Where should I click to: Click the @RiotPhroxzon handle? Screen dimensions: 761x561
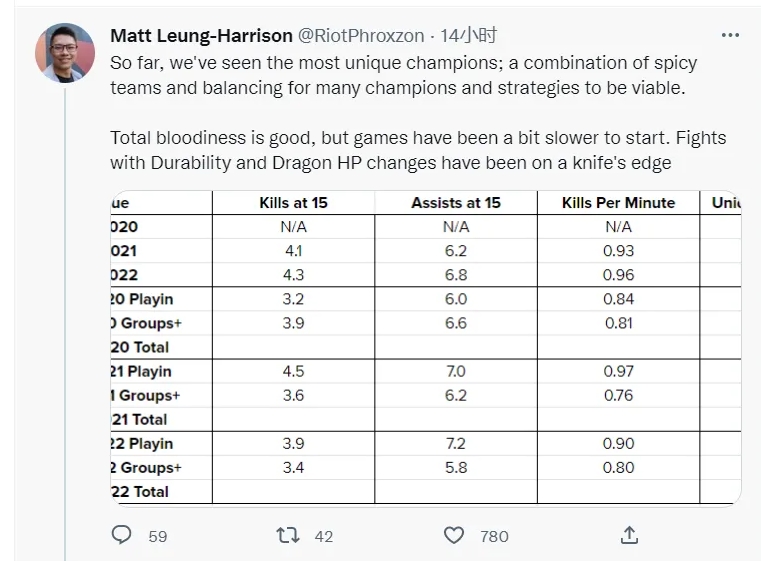coord(361,35)
